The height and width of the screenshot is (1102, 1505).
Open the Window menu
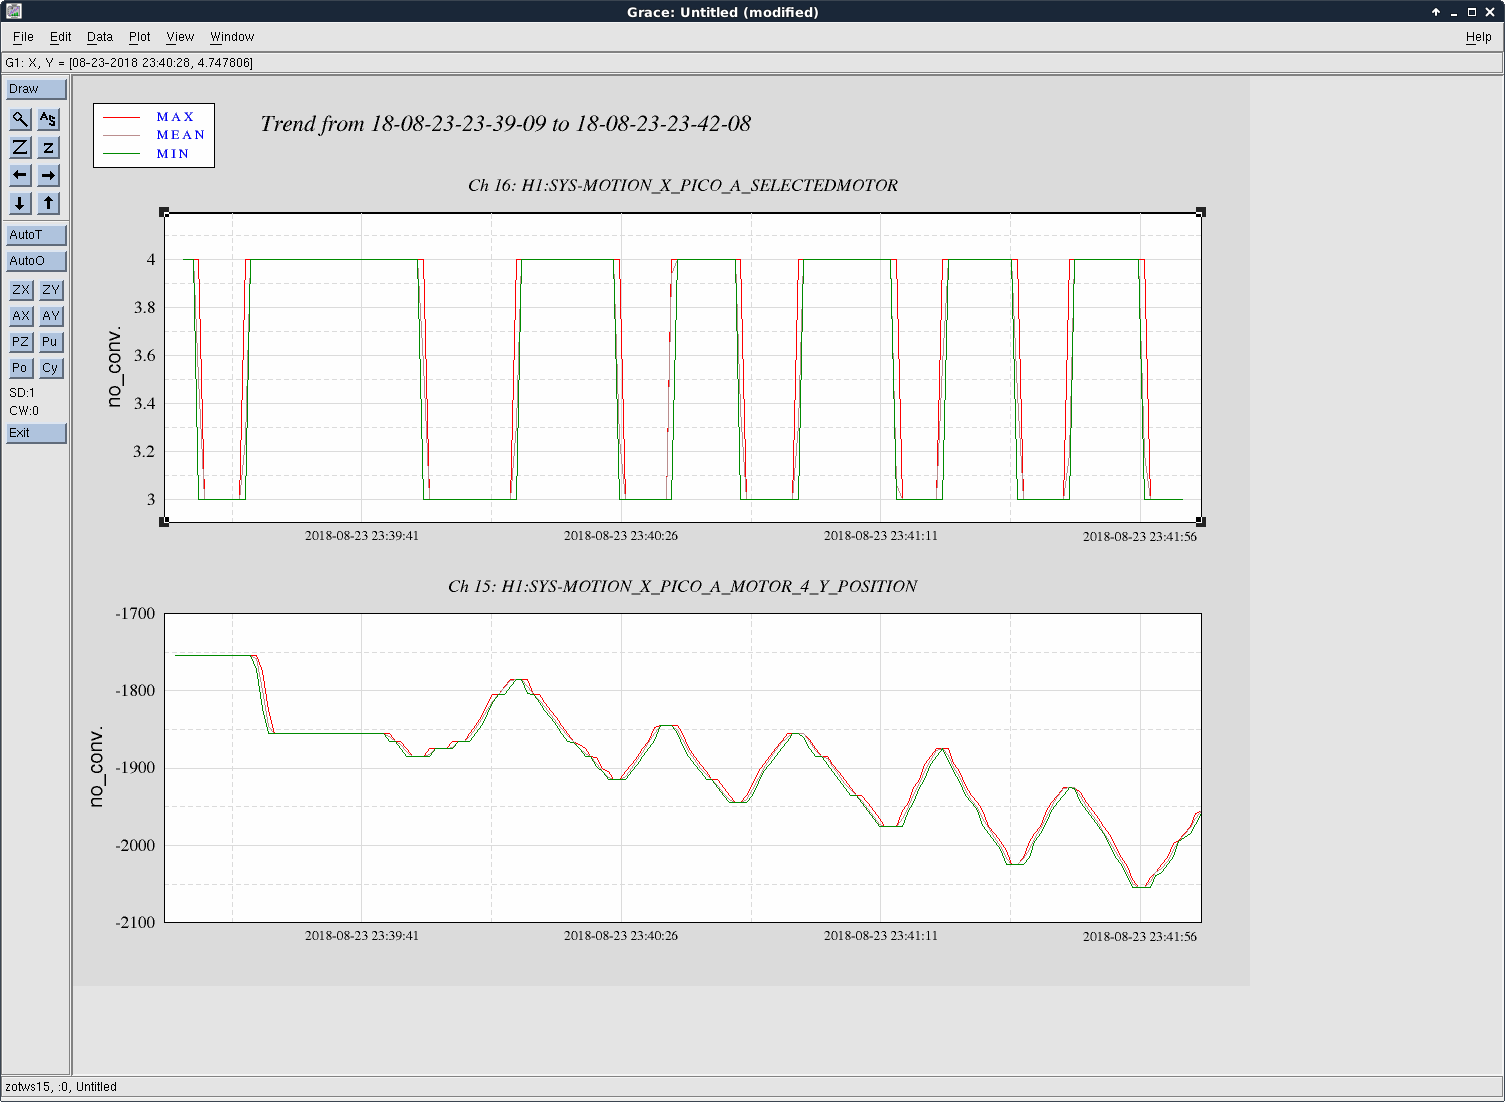click(x=232, y=37)
